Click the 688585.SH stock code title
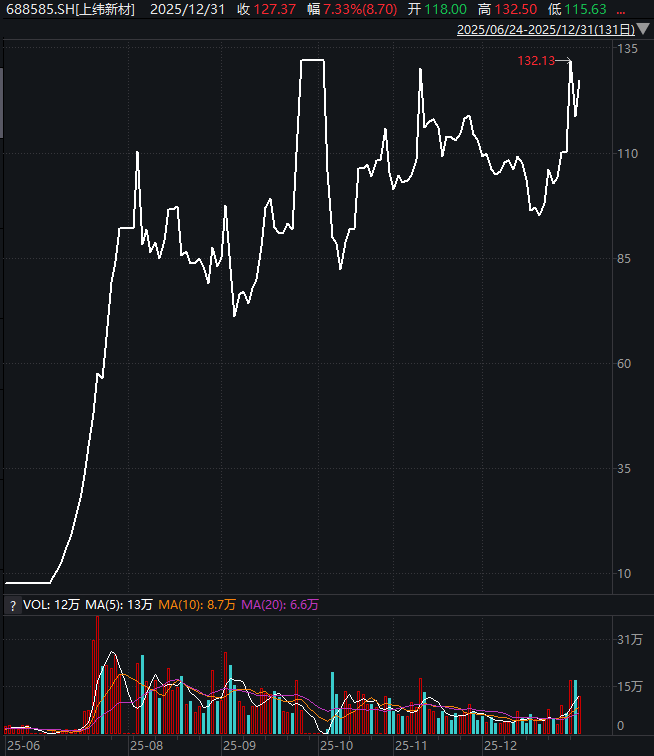654x756 pixels. click(x=70, y=9)
